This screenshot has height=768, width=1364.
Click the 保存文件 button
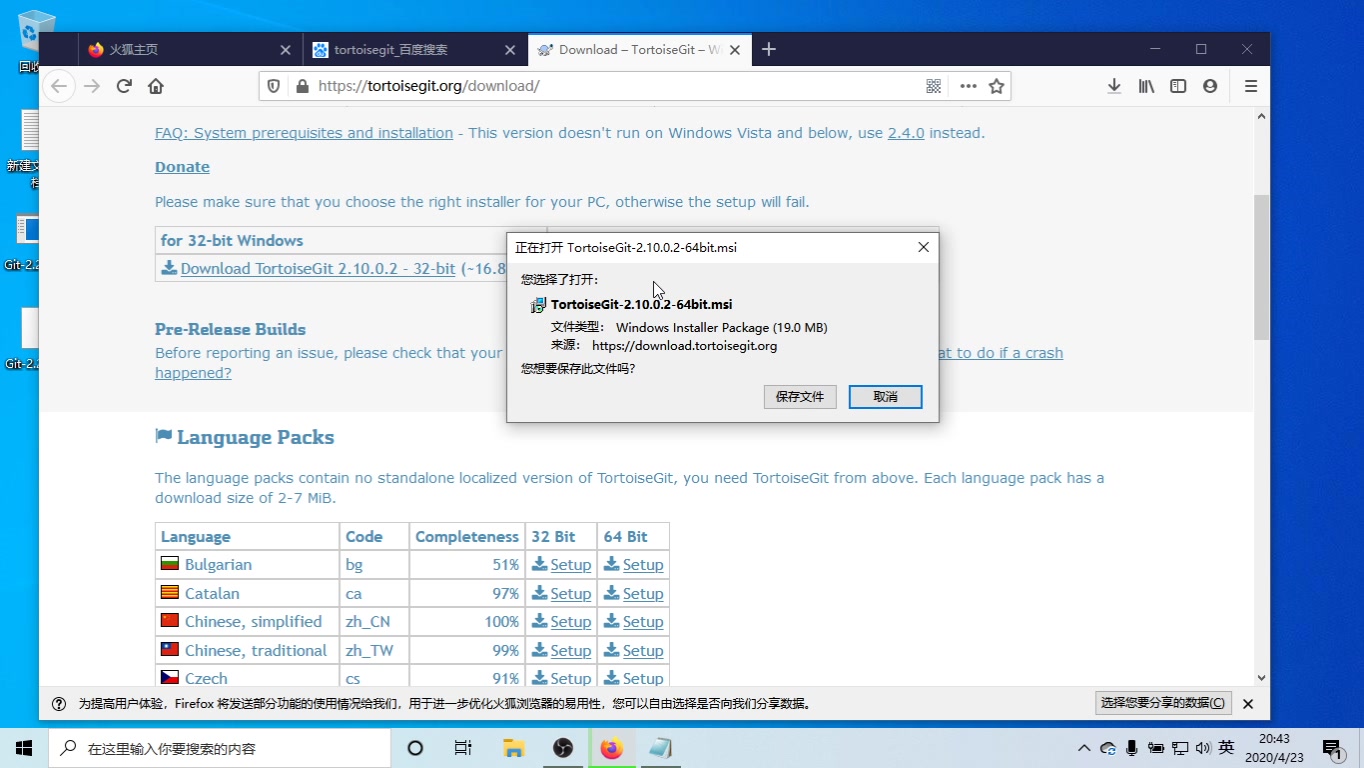pyautogui.click(x=800, y=397)
